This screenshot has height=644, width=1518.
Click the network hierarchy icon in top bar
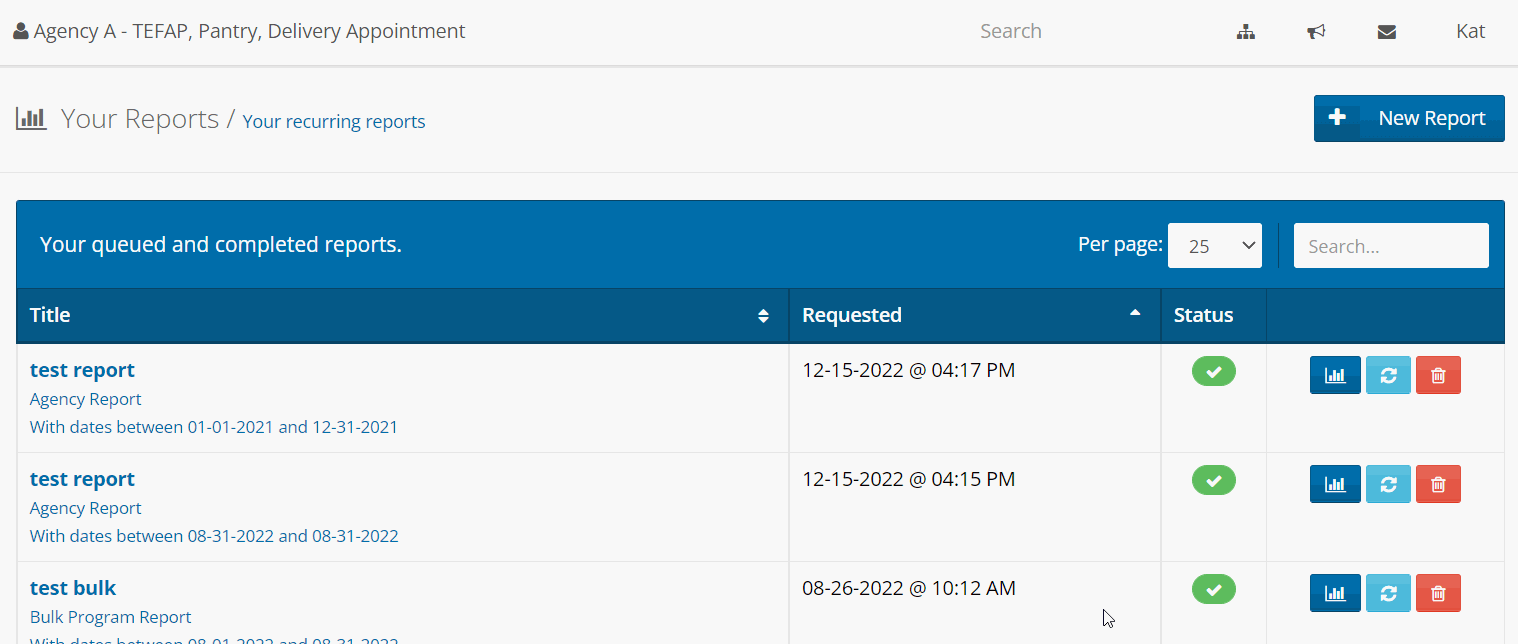coord(1246,31)
